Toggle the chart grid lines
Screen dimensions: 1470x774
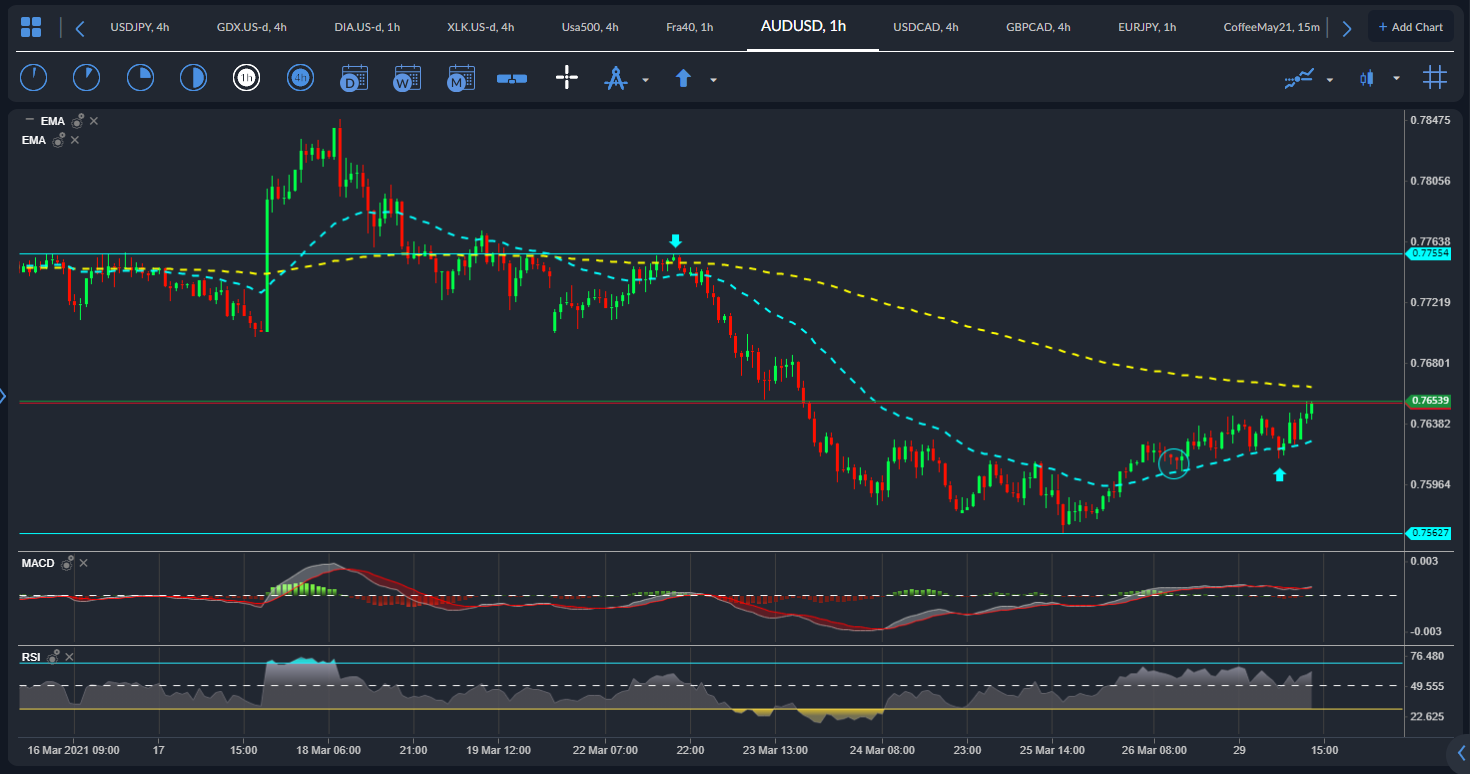tap(1435, 77)
